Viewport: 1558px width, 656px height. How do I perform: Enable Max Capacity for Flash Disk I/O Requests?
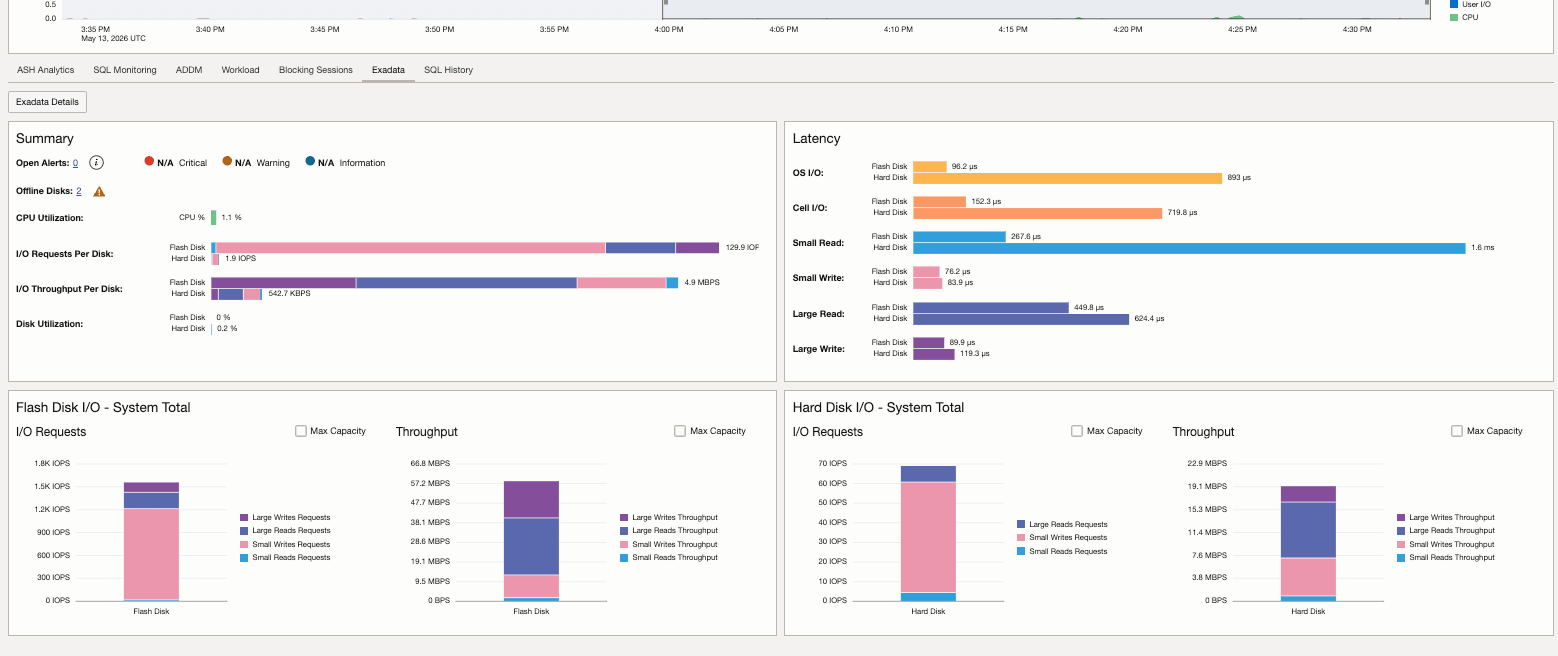point(301,431)
